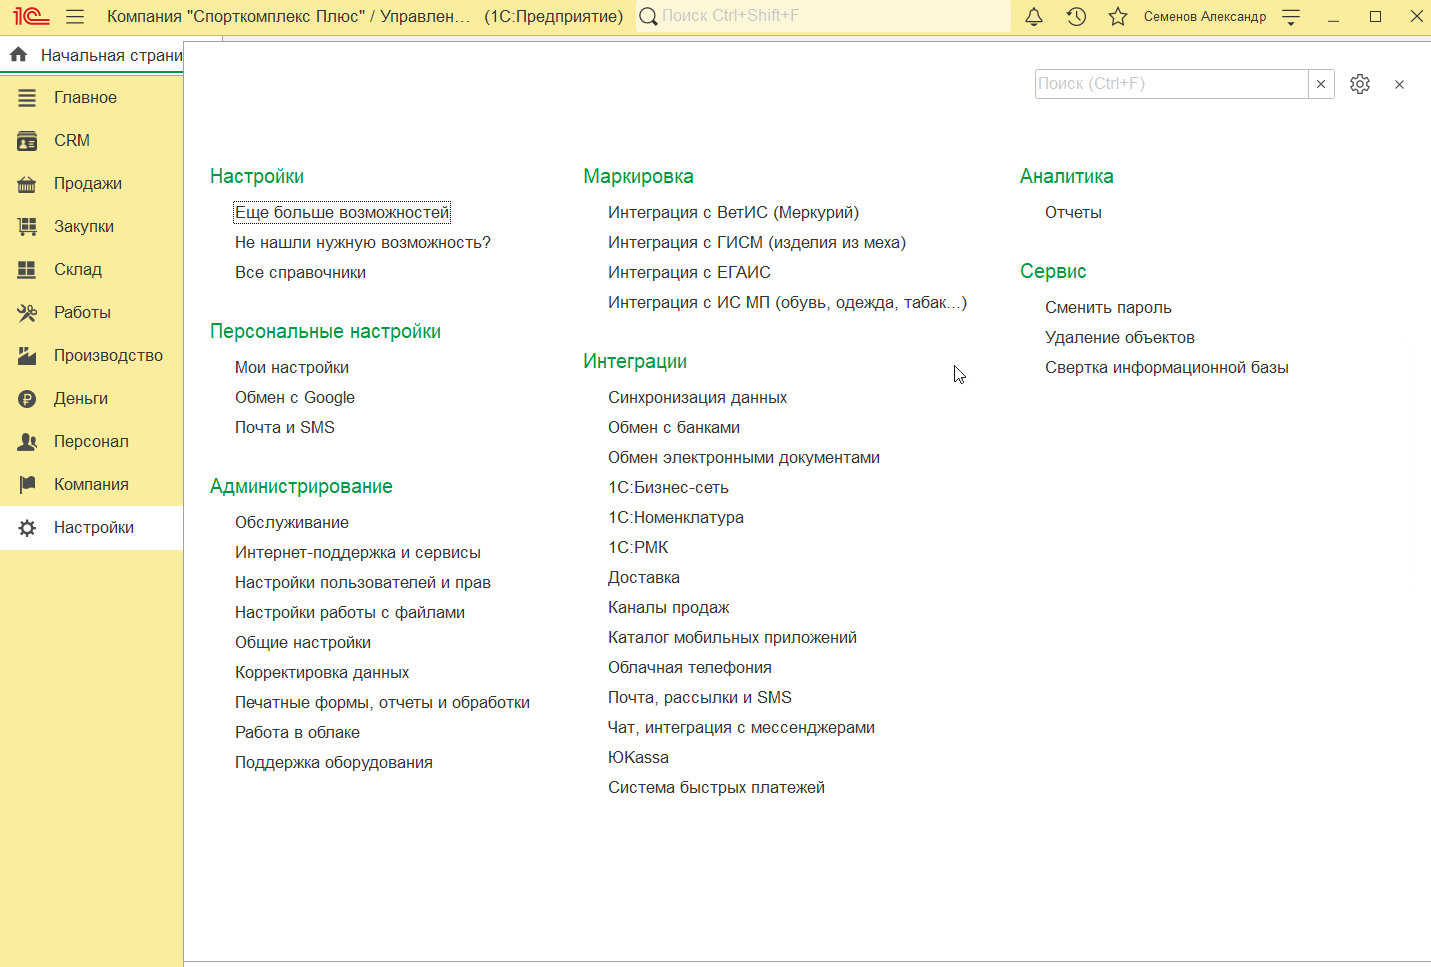1431x967 pixels.
Task: Open Общие настройки
Action: coord(303,642)
